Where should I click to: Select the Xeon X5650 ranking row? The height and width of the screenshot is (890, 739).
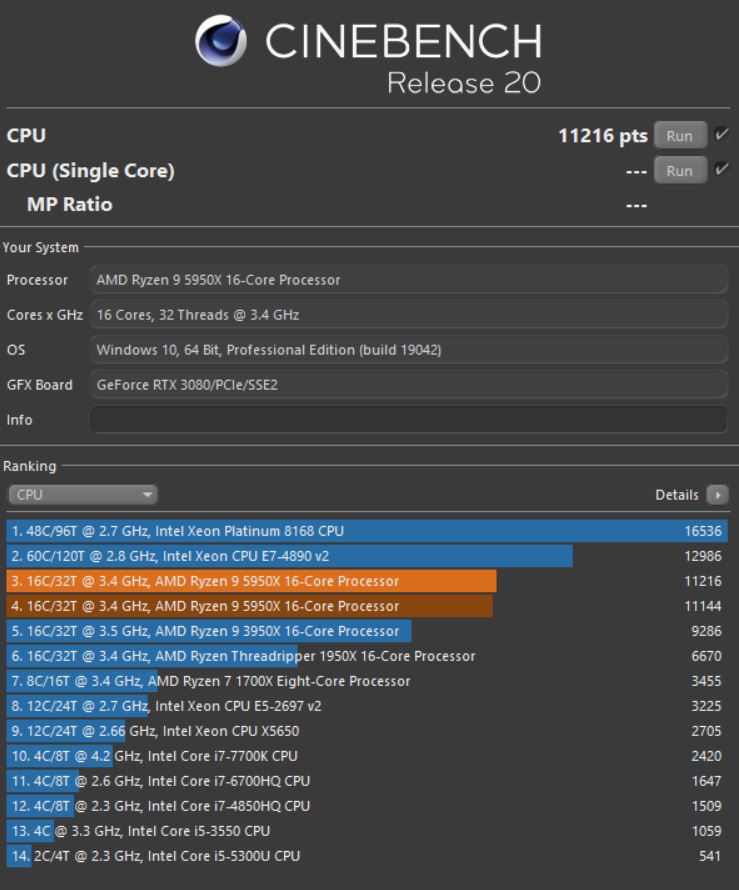367,731
